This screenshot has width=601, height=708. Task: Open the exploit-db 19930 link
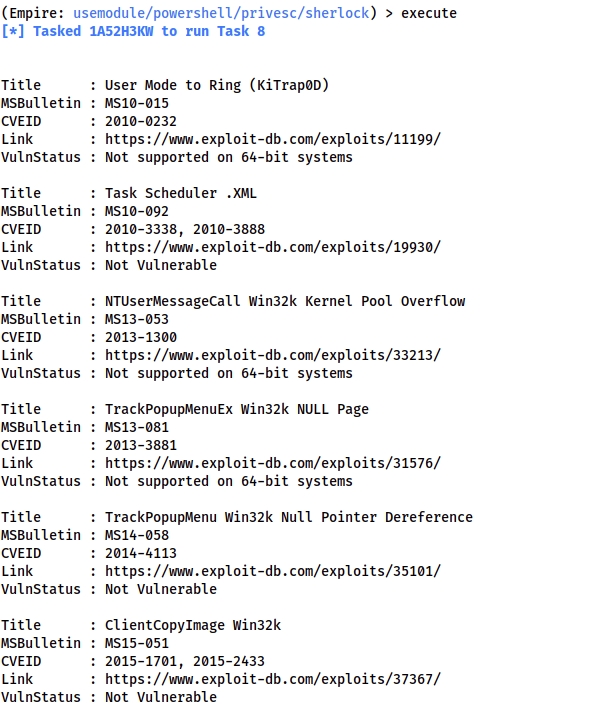(272, 247)
